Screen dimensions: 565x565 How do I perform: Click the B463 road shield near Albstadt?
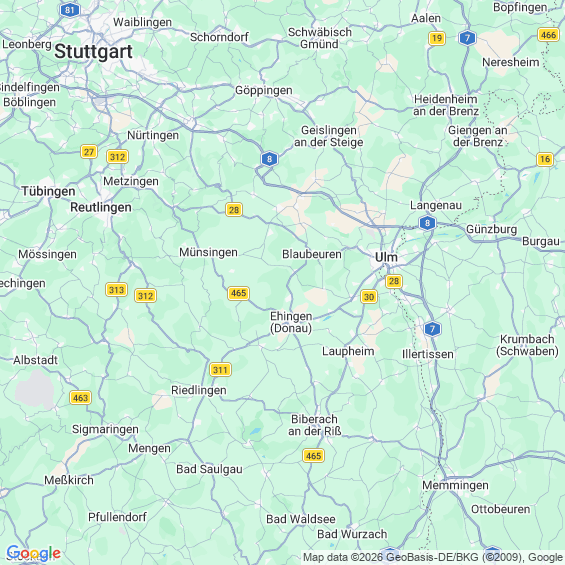tap(80, 398)
